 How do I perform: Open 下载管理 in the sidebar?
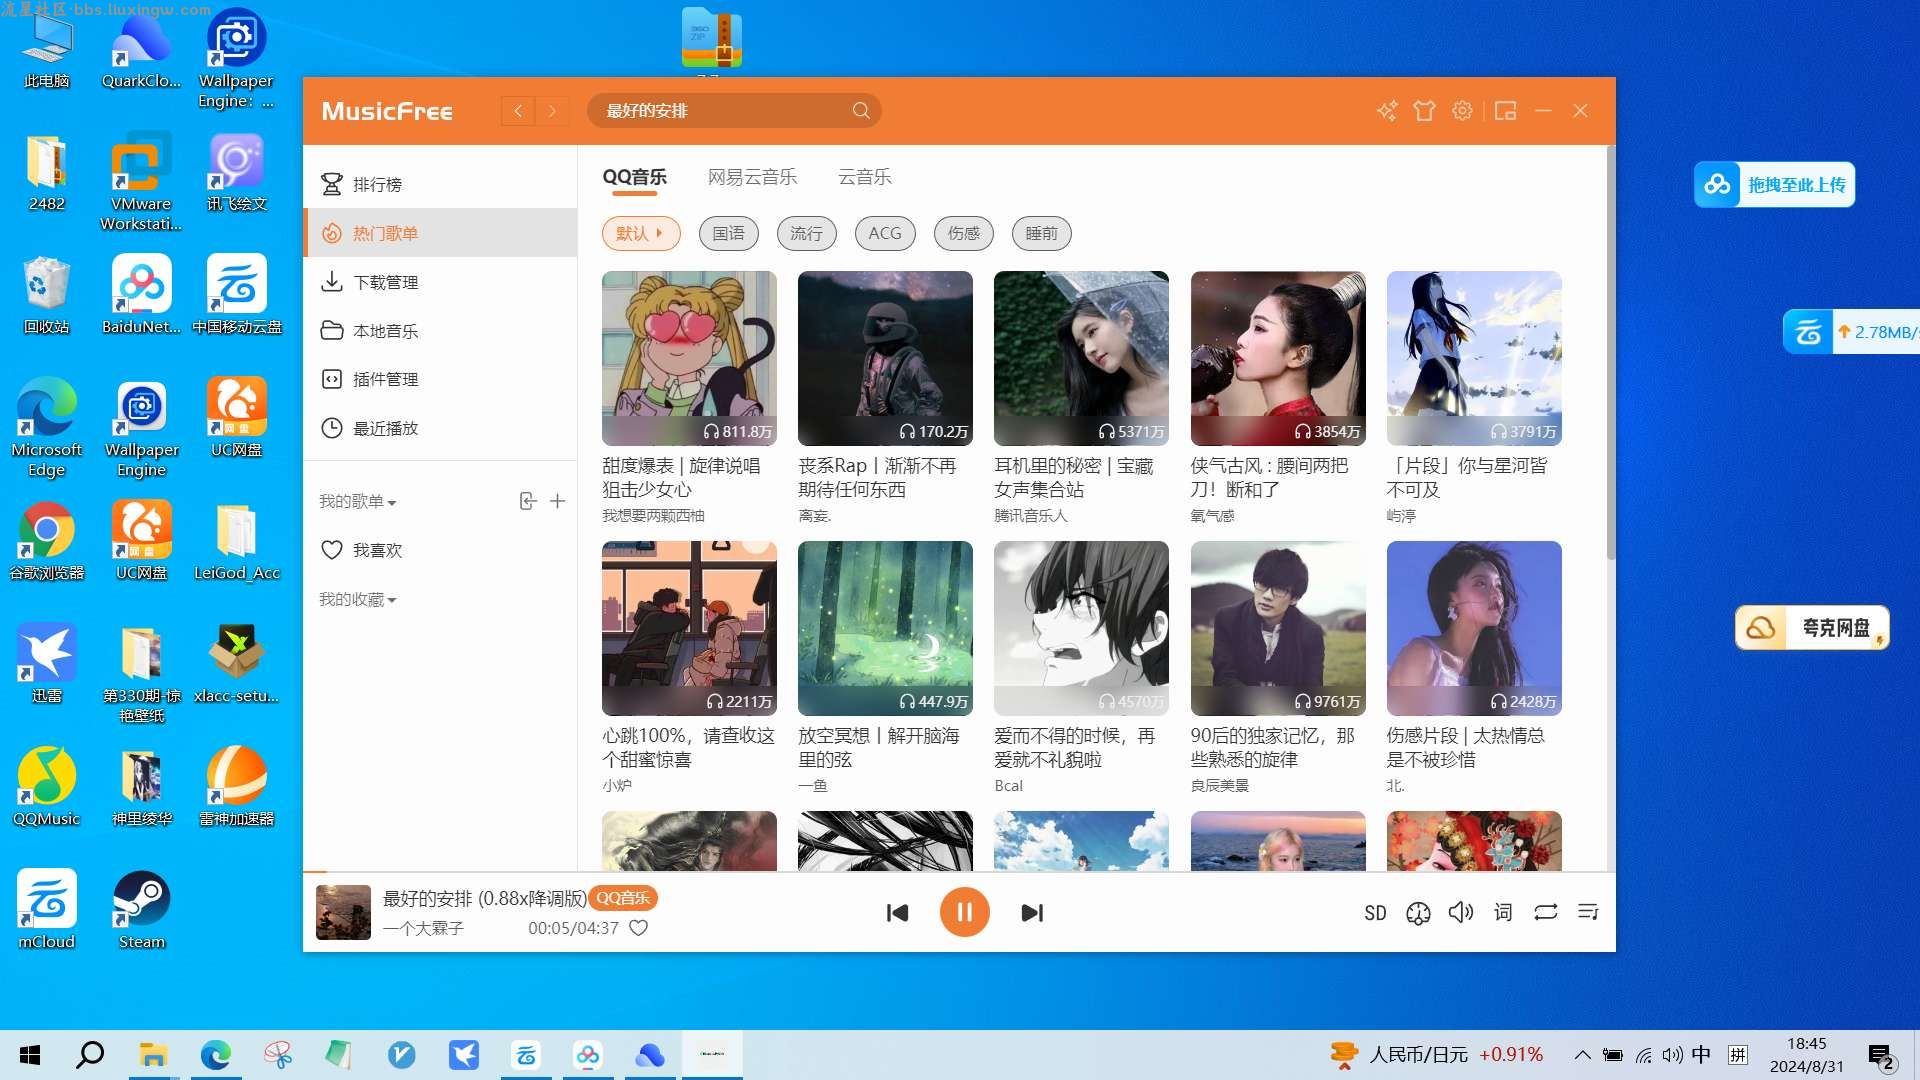pyautogui.click(x=440, y=282)
